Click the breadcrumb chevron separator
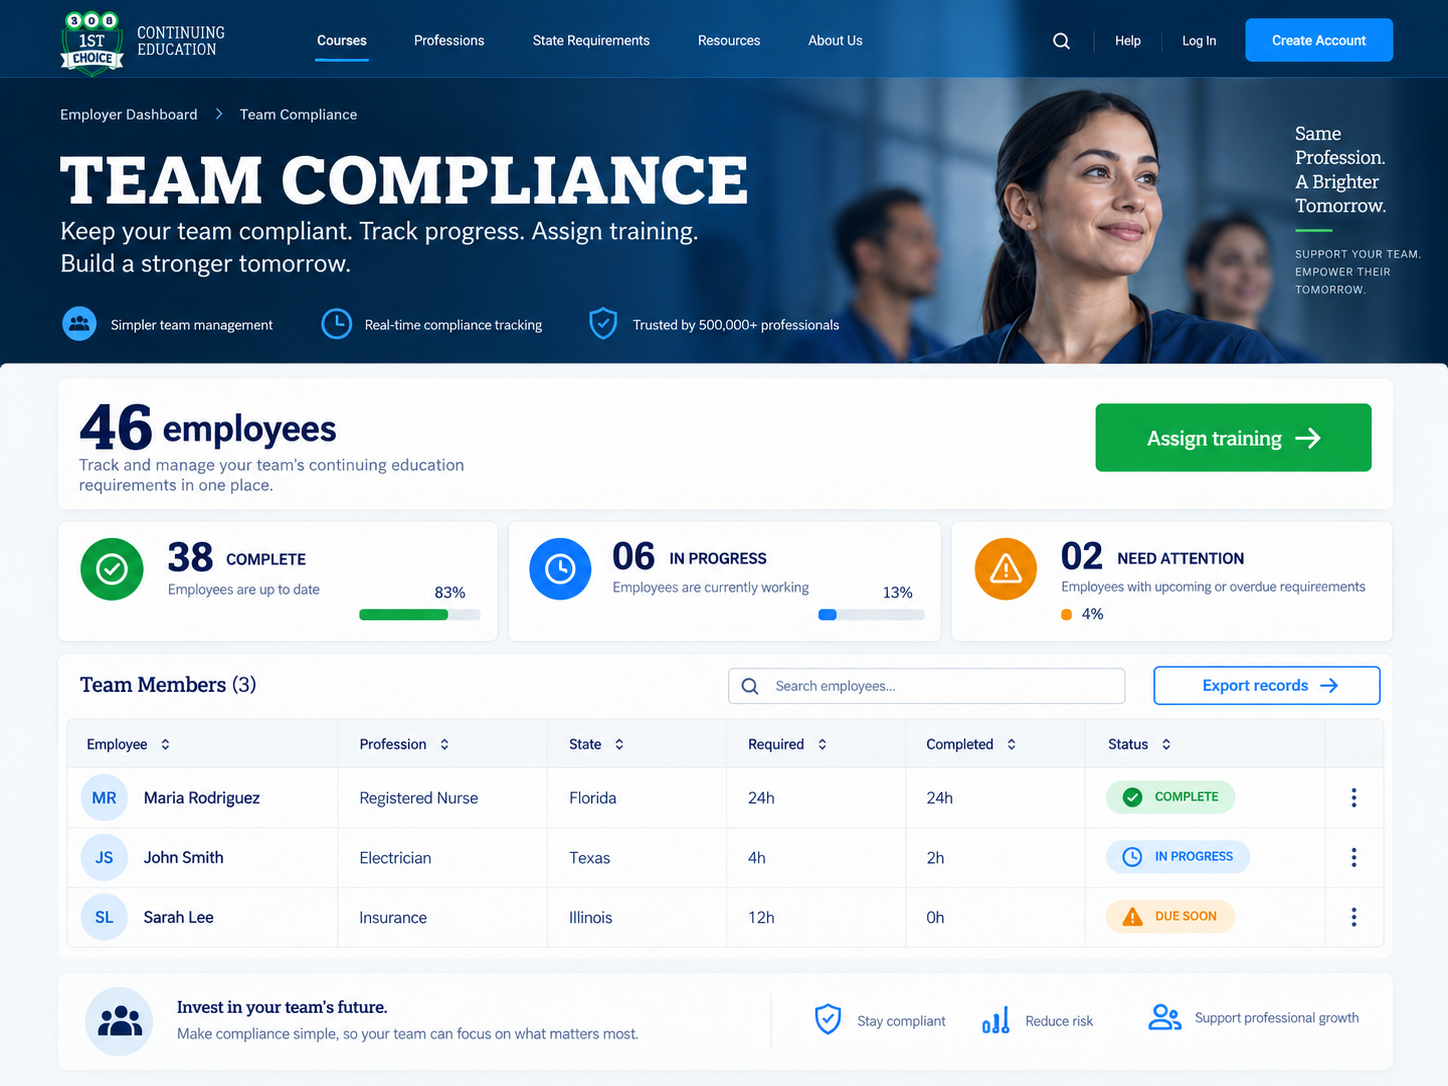This screenshot has width=1448, height=1086. (x=219, y=114)
